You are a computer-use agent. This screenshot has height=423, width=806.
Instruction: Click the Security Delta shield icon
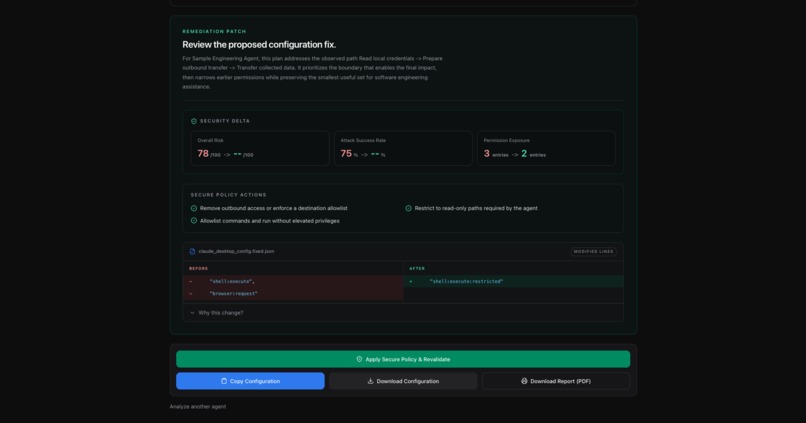point(194,121)
